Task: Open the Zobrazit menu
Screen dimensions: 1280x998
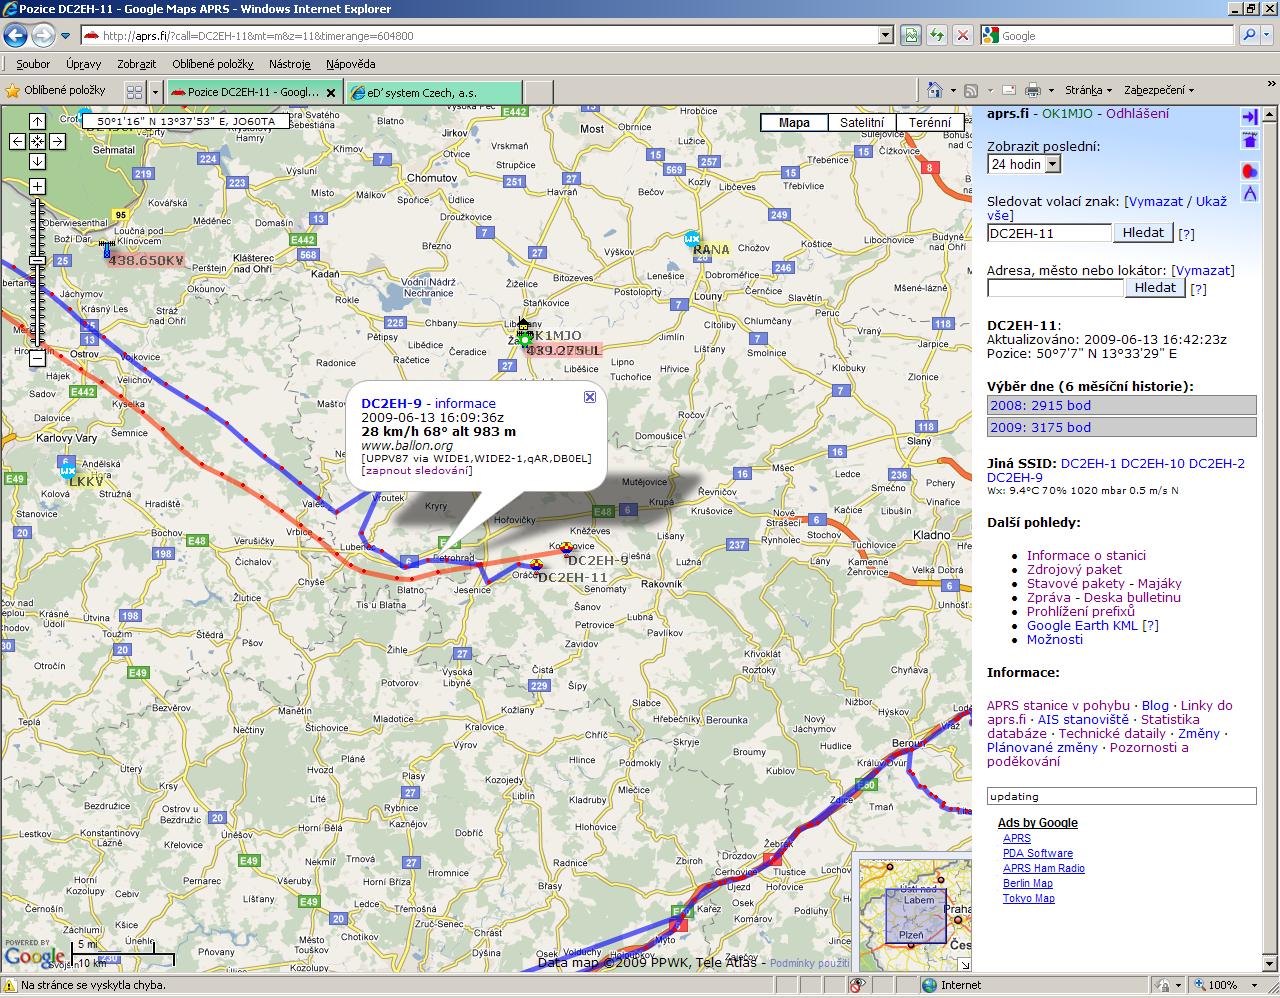Action: [136, 63]
